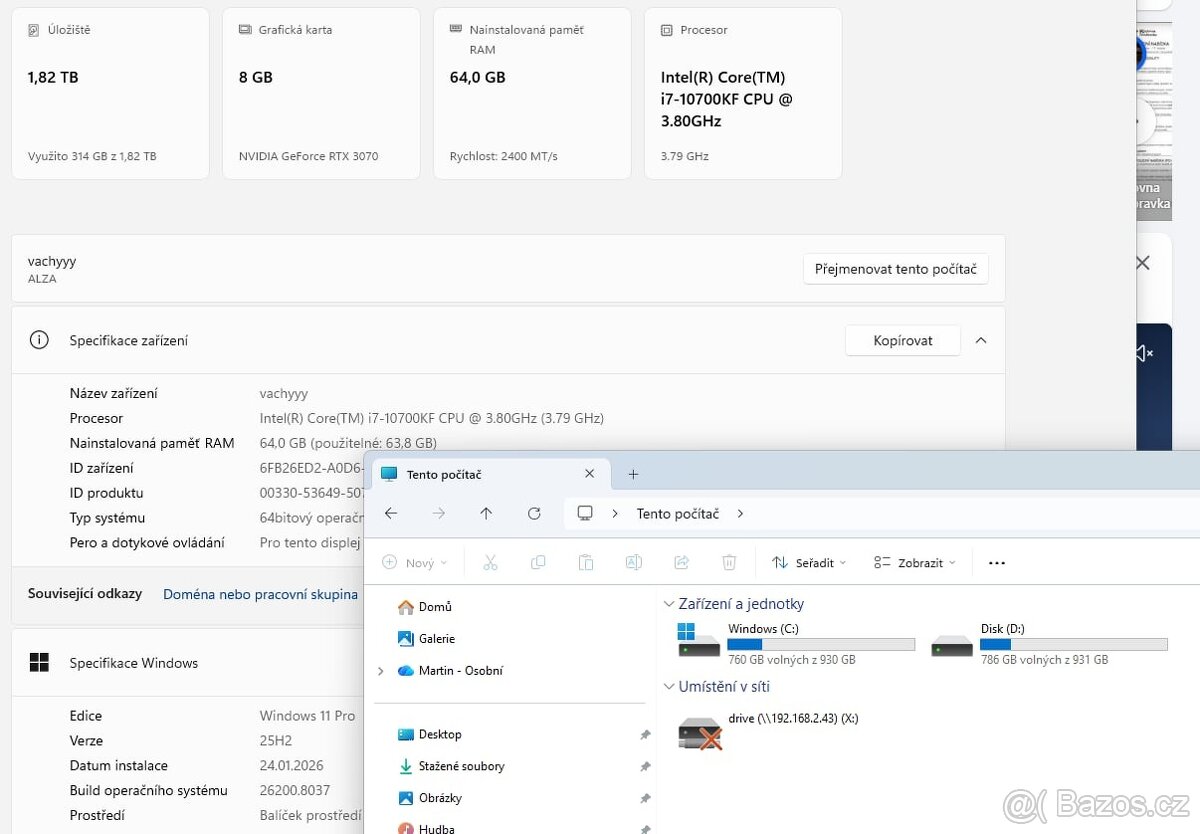The image size is (1200, 834).
Task: Click the muted speaker icon on the right
Action: tap(1144, 353)
